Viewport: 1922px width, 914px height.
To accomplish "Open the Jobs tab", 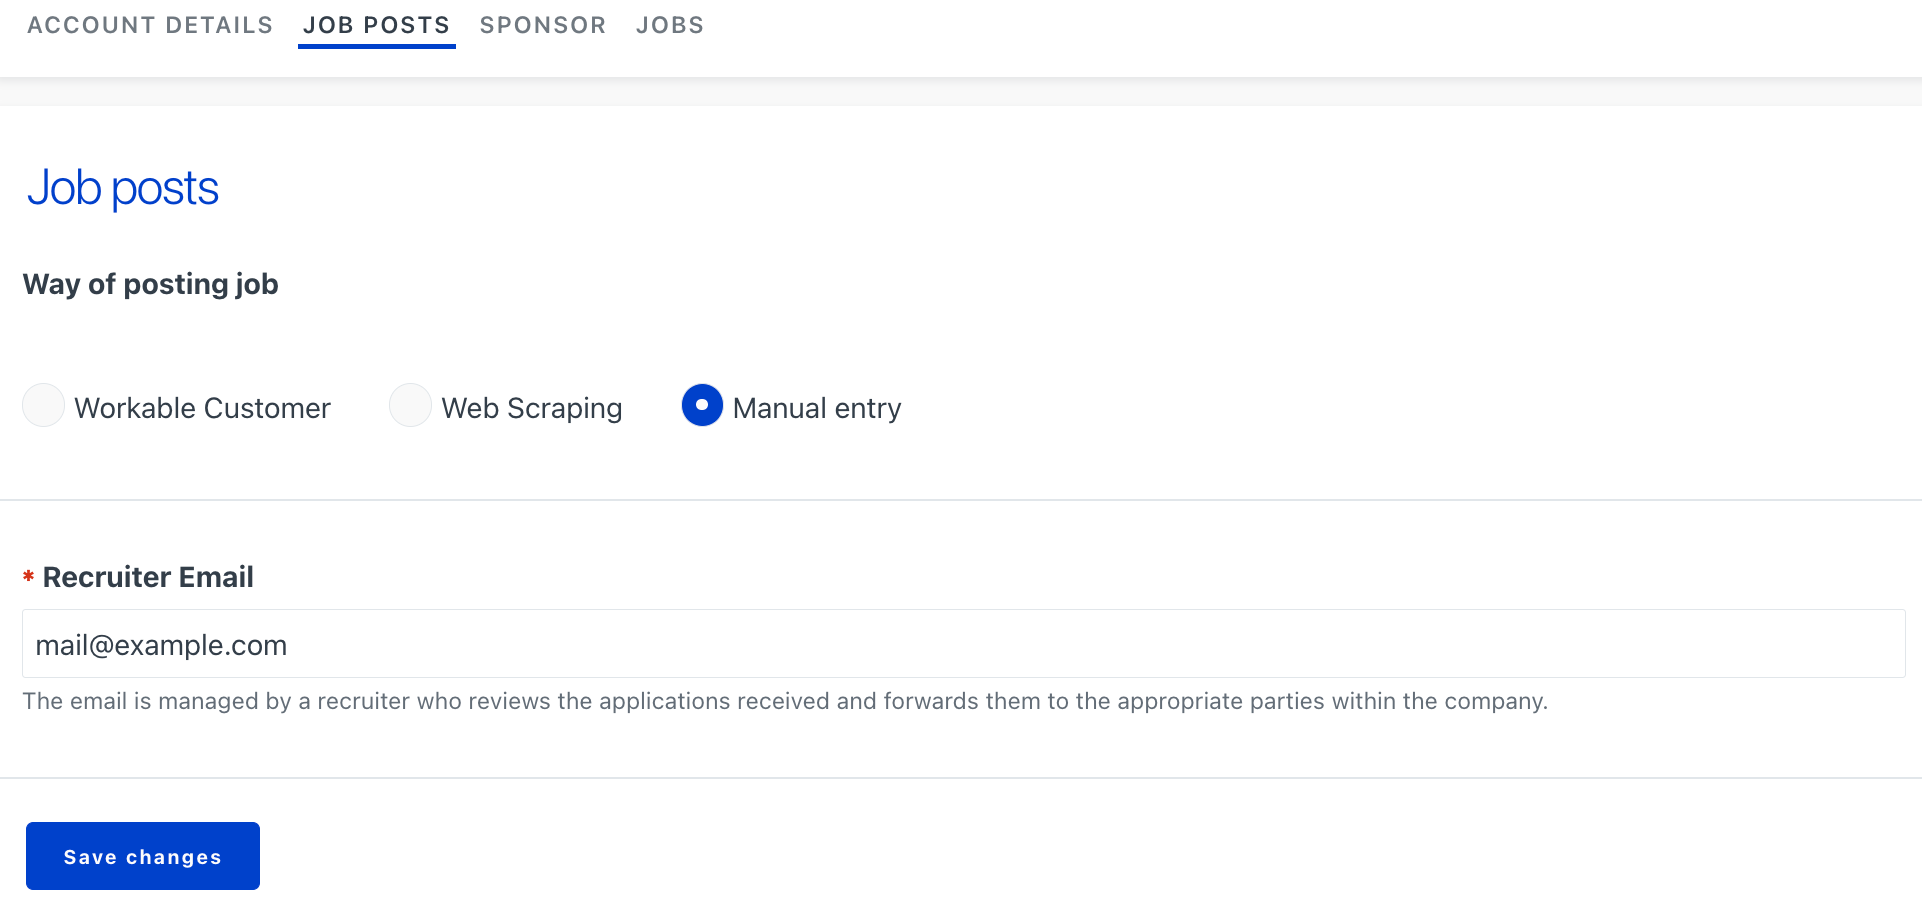I will pyautogui.click(x=670, y=25).
